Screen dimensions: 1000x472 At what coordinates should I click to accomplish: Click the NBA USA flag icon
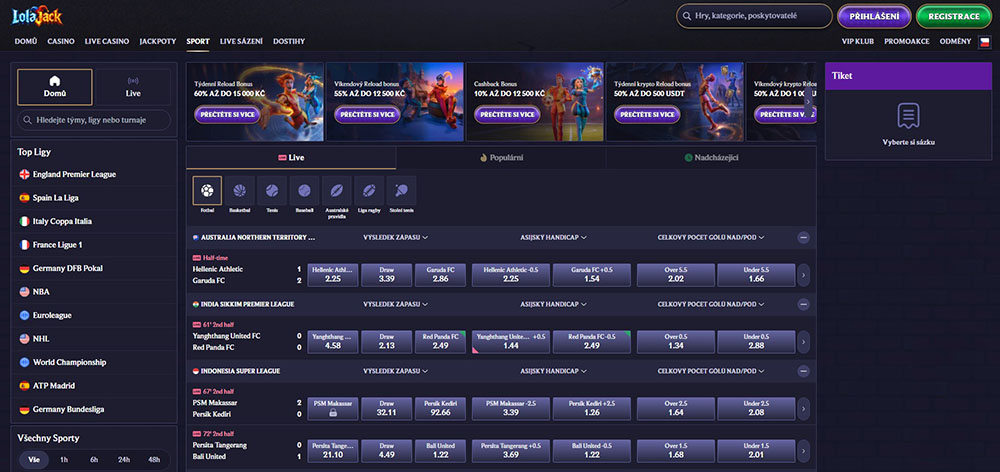[x=24, y=291]
